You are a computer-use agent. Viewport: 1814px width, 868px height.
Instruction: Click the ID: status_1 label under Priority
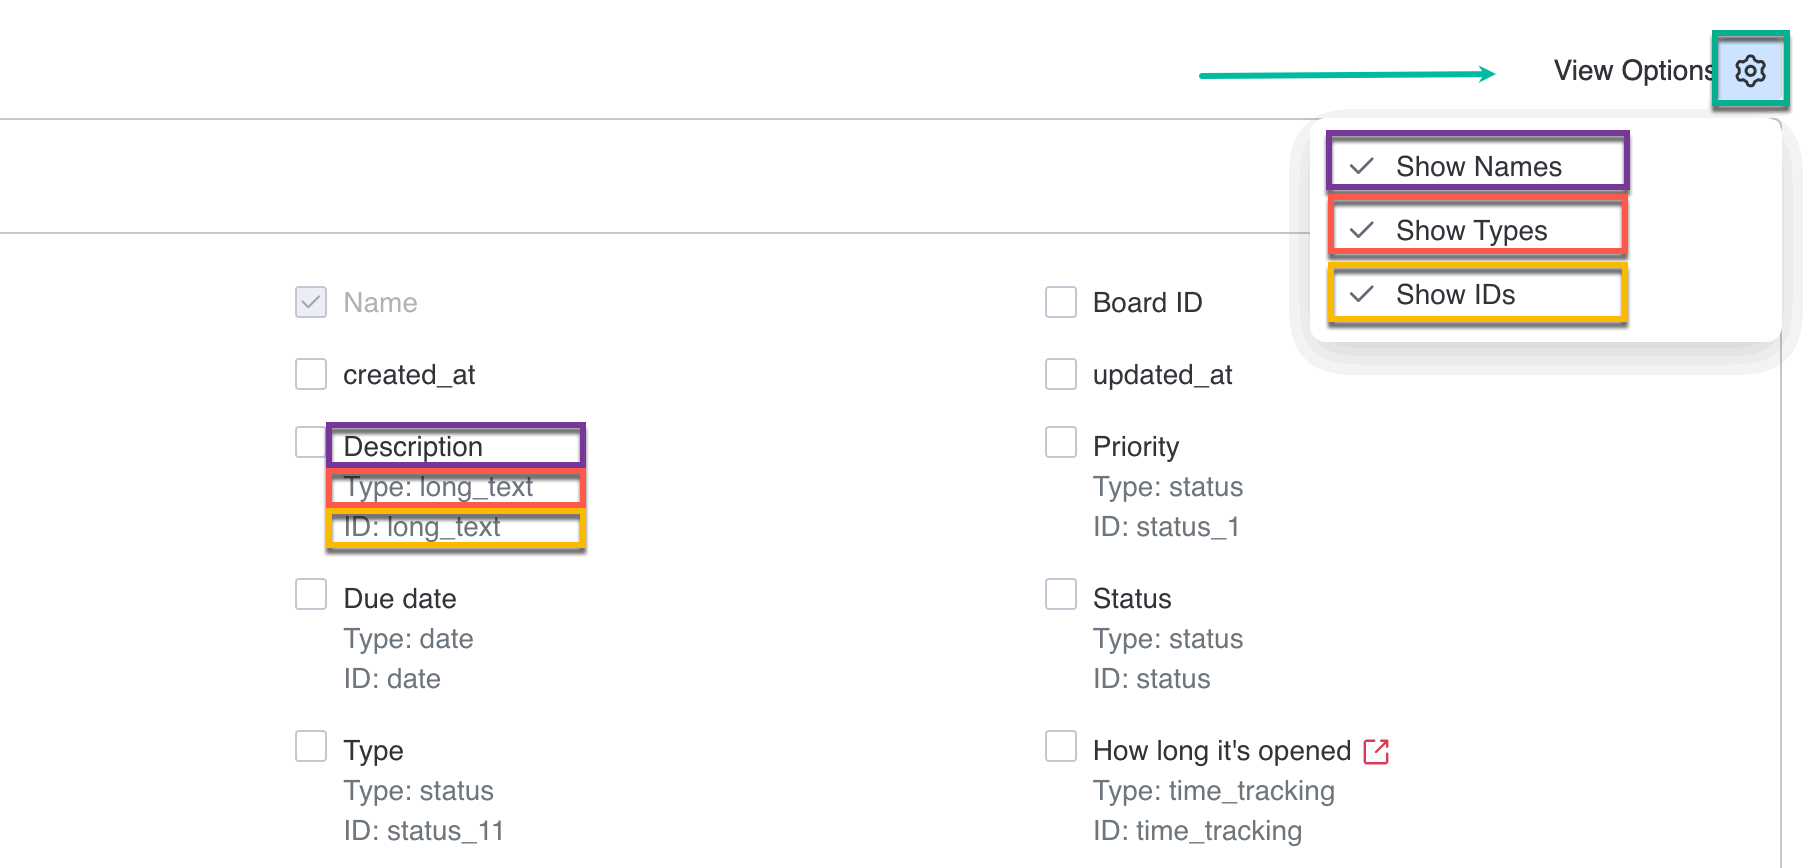(1166, 527)
